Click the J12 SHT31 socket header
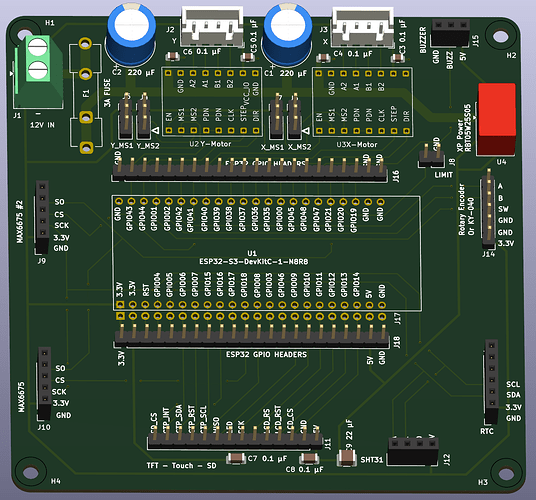The width and height of the screenshot is (536, 500). (413, 450)
